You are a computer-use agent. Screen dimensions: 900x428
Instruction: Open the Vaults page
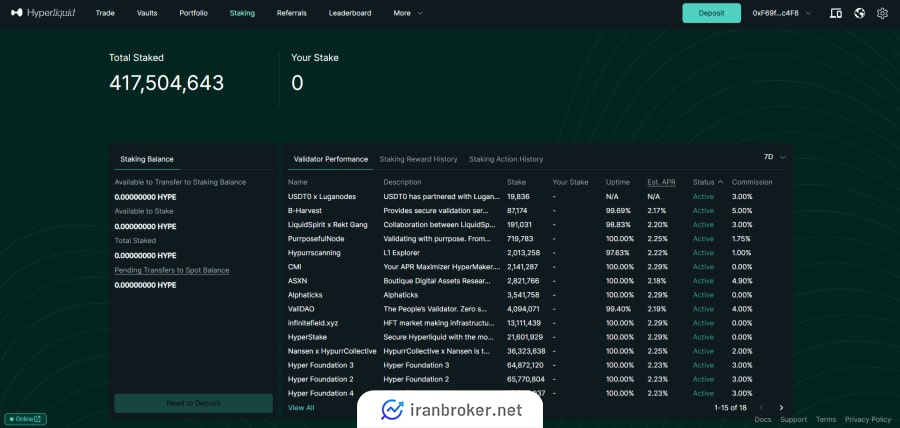(147, 13)
